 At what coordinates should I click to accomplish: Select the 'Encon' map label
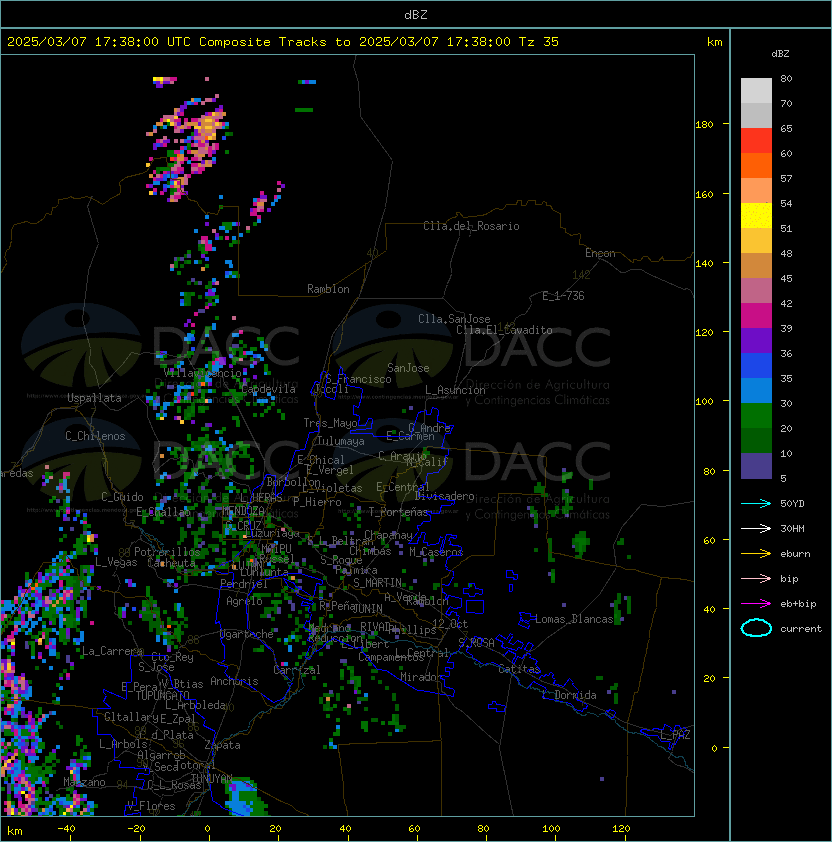coord(600,253)
